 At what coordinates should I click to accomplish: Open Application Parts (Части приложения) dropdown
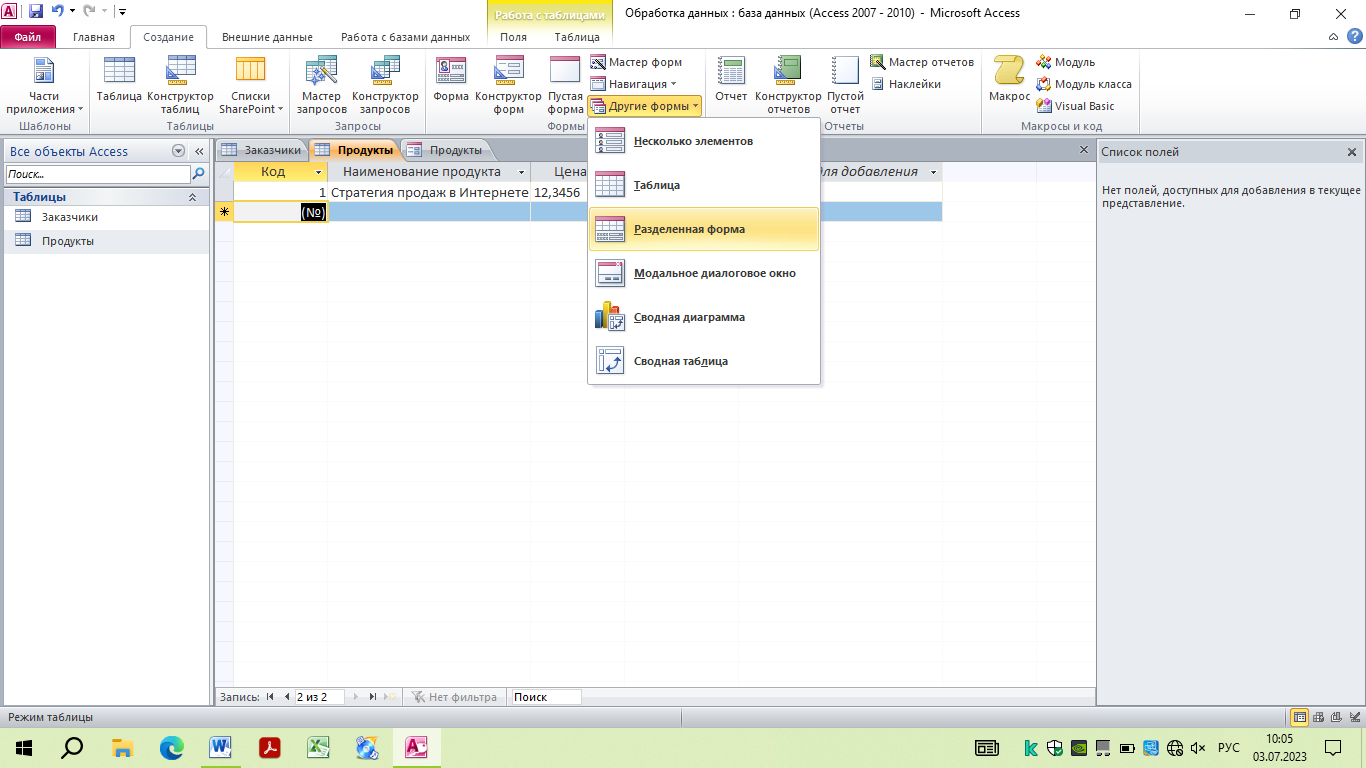(x=44, y=84)
